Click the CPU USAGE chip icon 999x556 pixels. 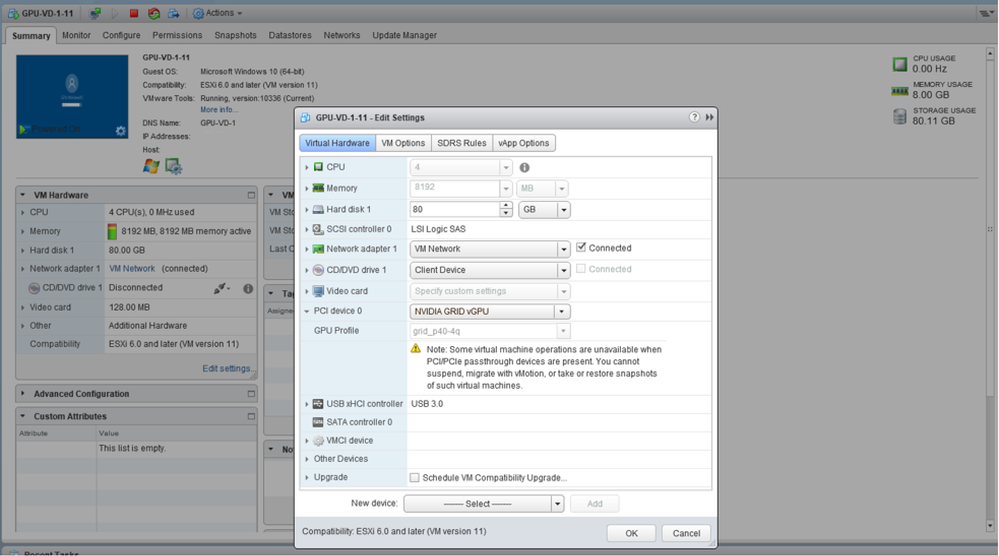point(900,64)
